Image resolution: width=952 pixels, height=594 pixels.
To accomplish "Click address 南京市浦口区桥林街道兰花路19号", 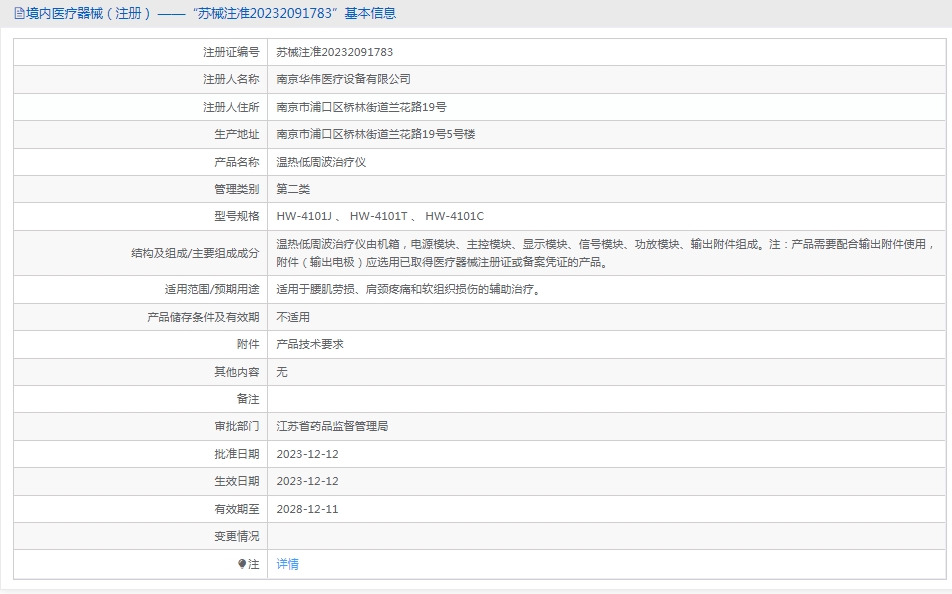I will [361, 108].
